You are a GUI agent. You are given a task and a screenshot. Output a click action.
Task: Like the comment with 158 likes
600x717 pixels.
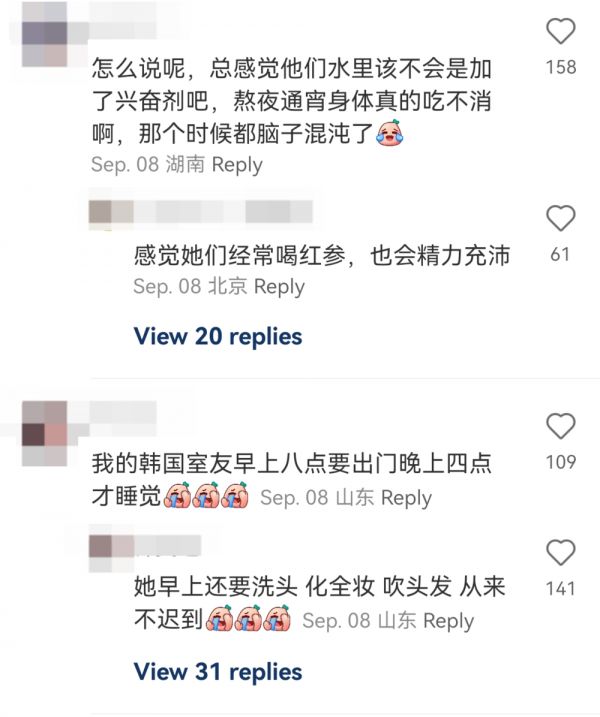pyautogui.click(x=561, y=31)
